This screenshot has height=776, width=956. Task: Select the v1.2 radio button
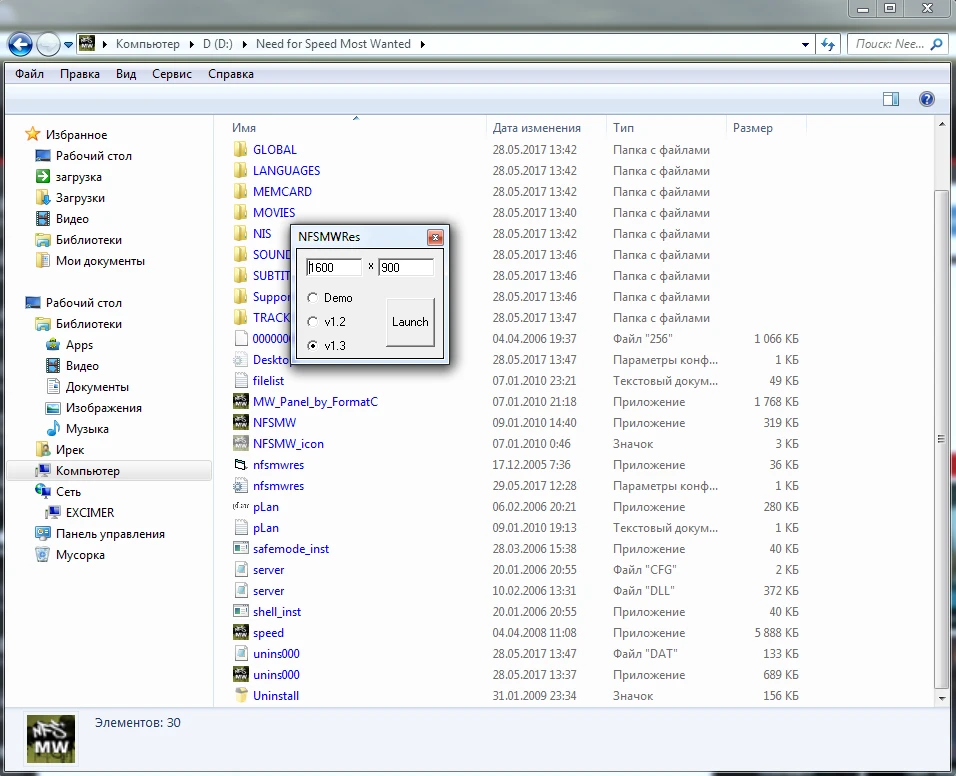click(x=313, y=322)
